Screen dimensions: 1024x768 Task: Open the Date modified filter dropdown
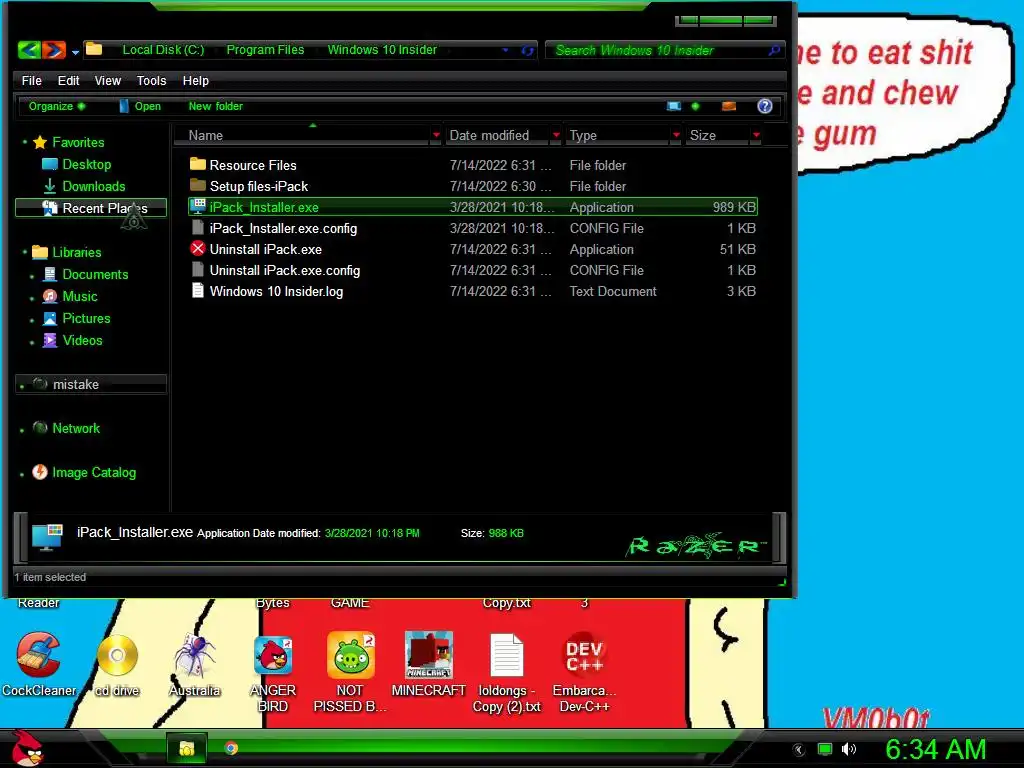click(556, 135)
